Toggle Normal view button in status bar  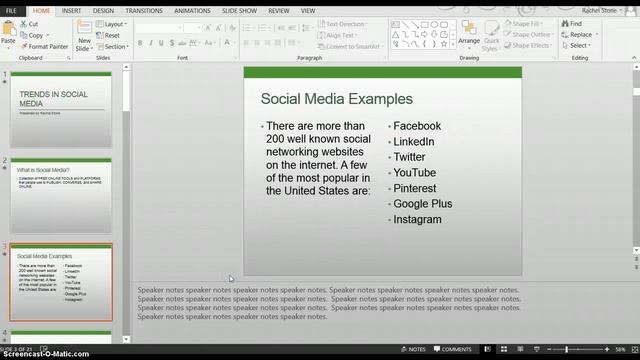(x=487, y=349)
